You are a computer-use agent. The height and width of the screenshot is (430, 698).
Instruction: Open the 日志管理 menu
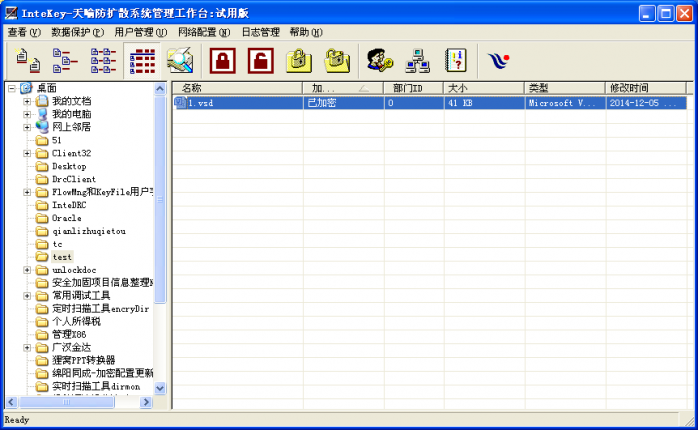click(260, 32)
